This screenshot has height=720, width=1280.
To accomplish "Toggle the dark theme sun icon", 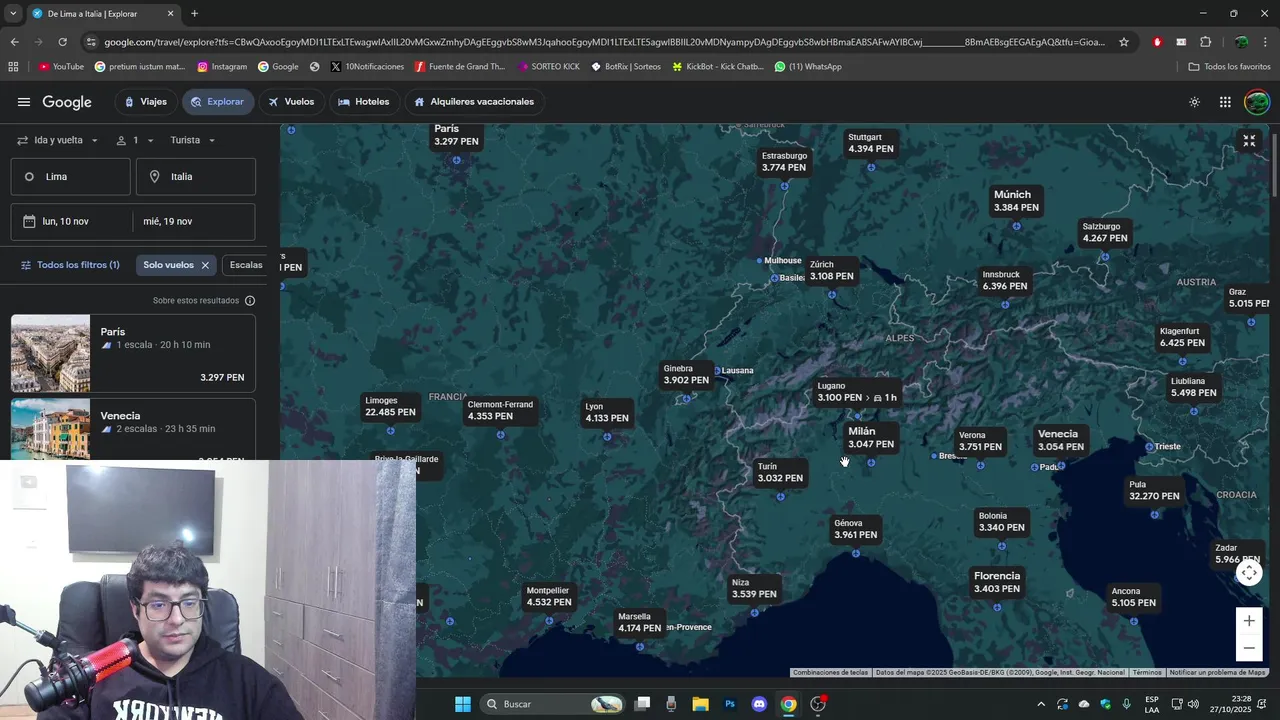I will (x=1194, y=102).
